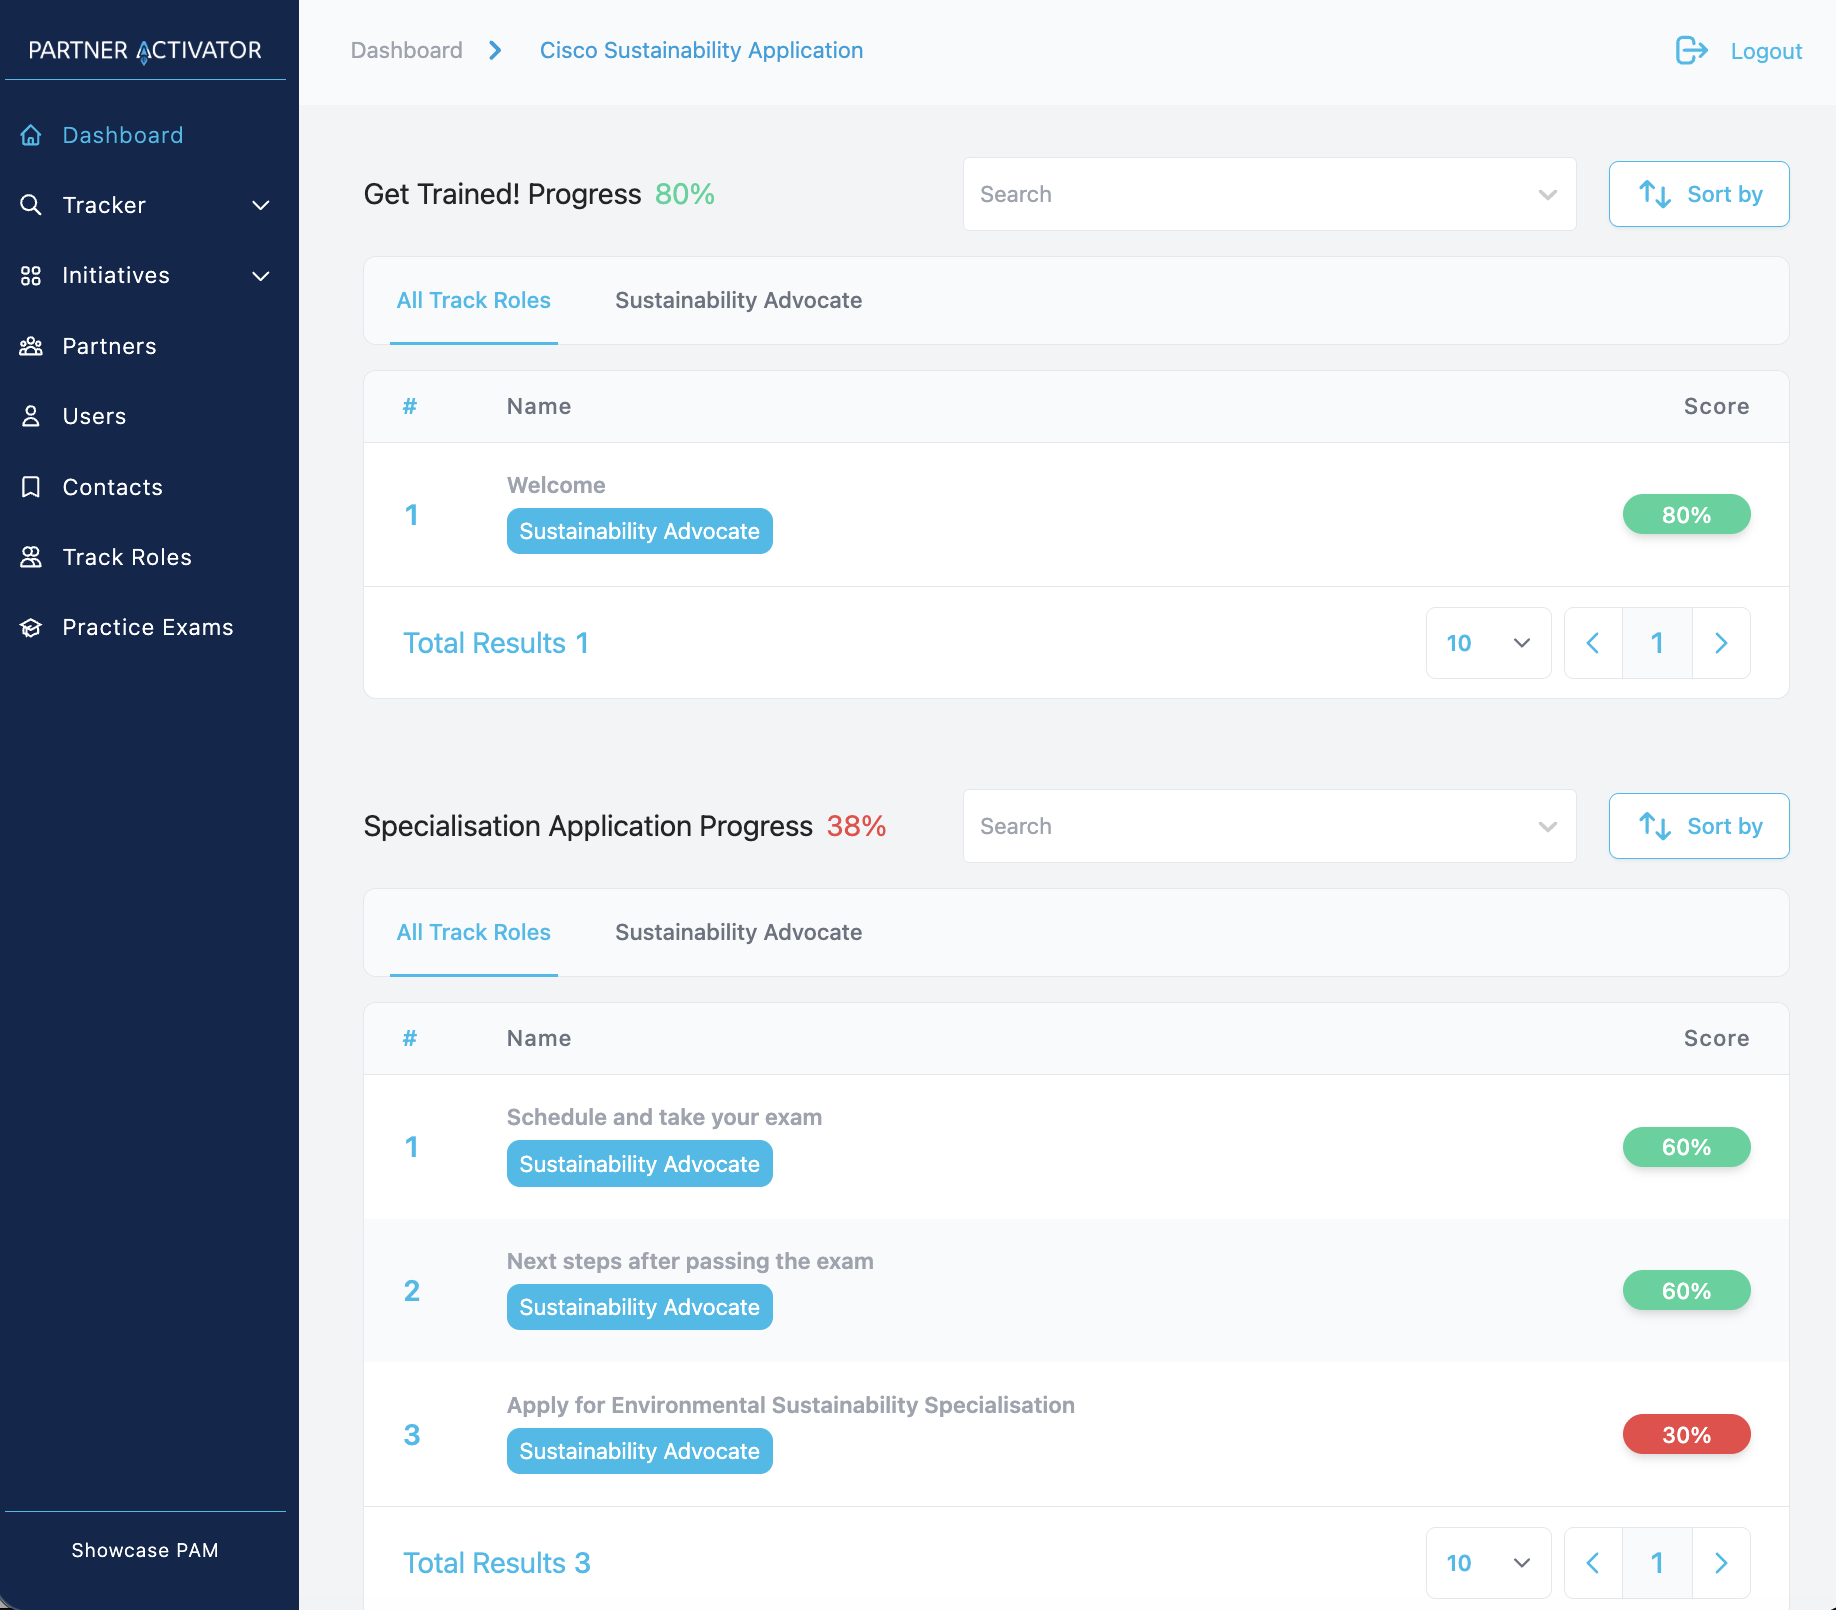Click the Dashboard home icon in sidebar
Screen dimensions: 1836x1610
(31, 135)
